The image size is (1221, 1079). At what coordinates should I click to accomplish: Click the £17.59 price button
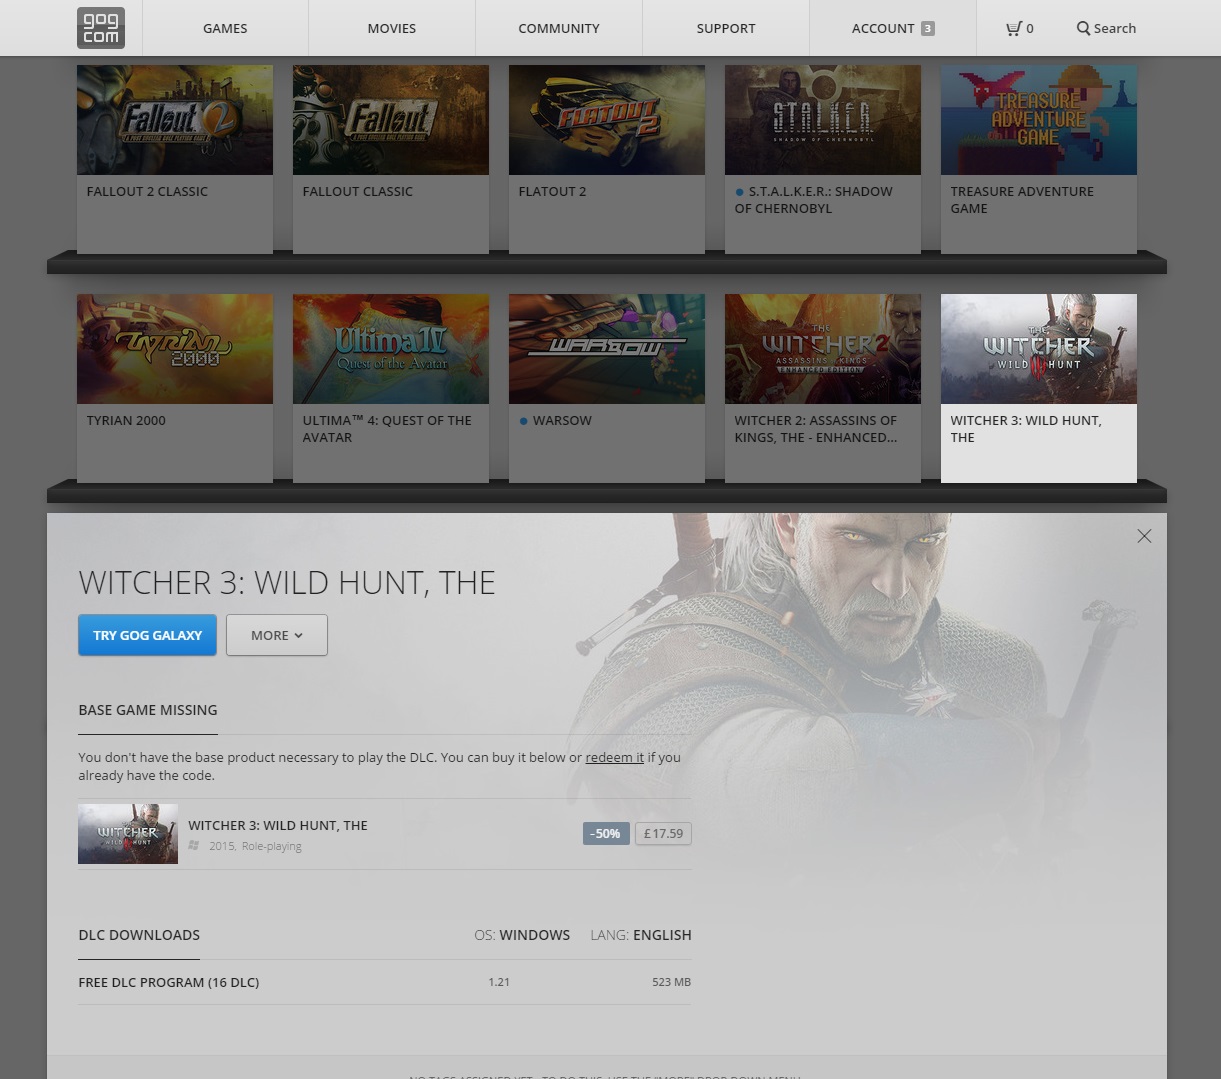pyautogui.click(x=663, y=833)
